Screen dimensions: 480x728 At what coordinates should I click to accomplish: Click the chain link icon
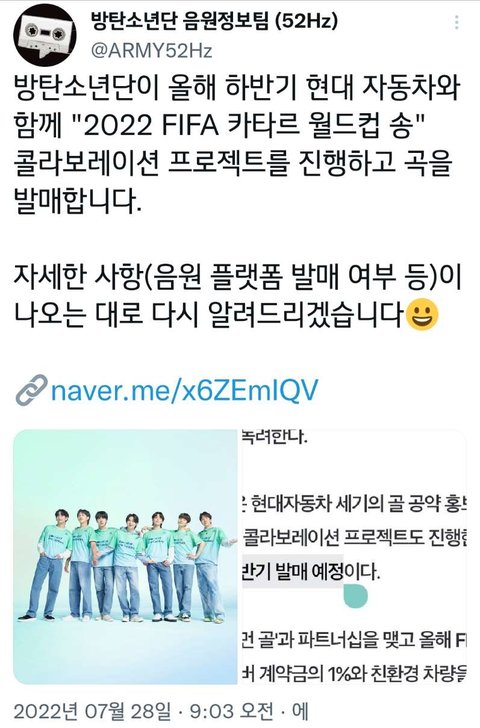(x=31, y=390)
